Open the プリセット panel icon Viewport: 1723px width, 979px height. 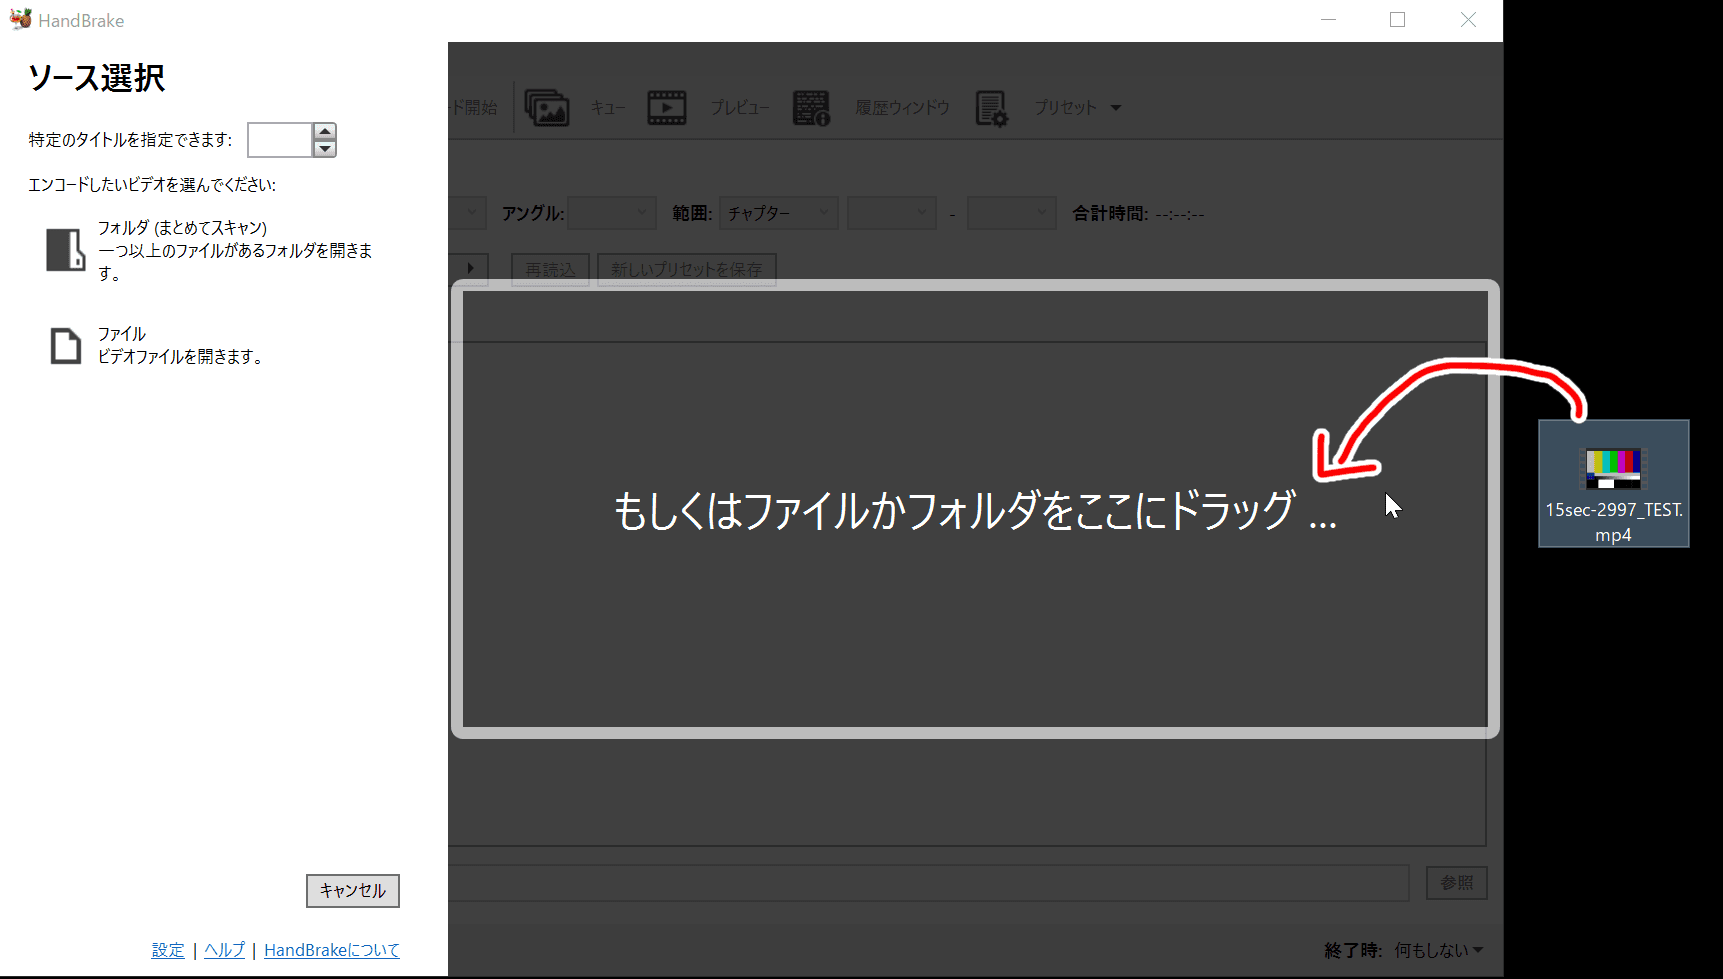[x=991, y=107]
